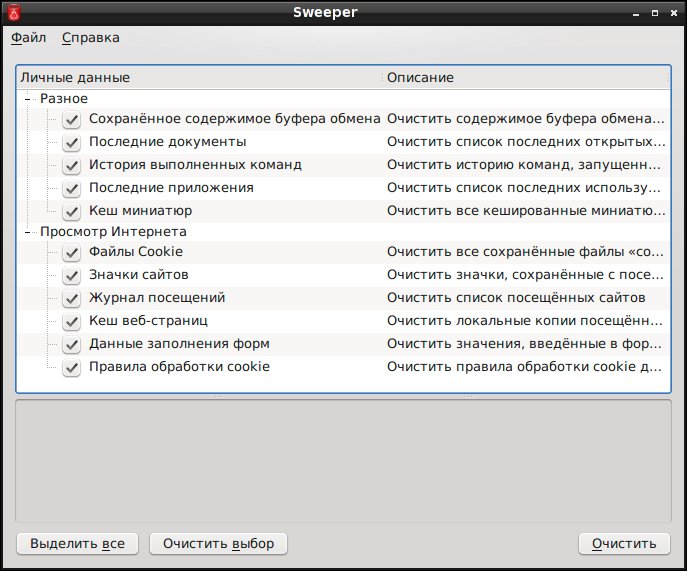Click description Очистить историю команд
The image size is (687, 571).
coord(524,165)
